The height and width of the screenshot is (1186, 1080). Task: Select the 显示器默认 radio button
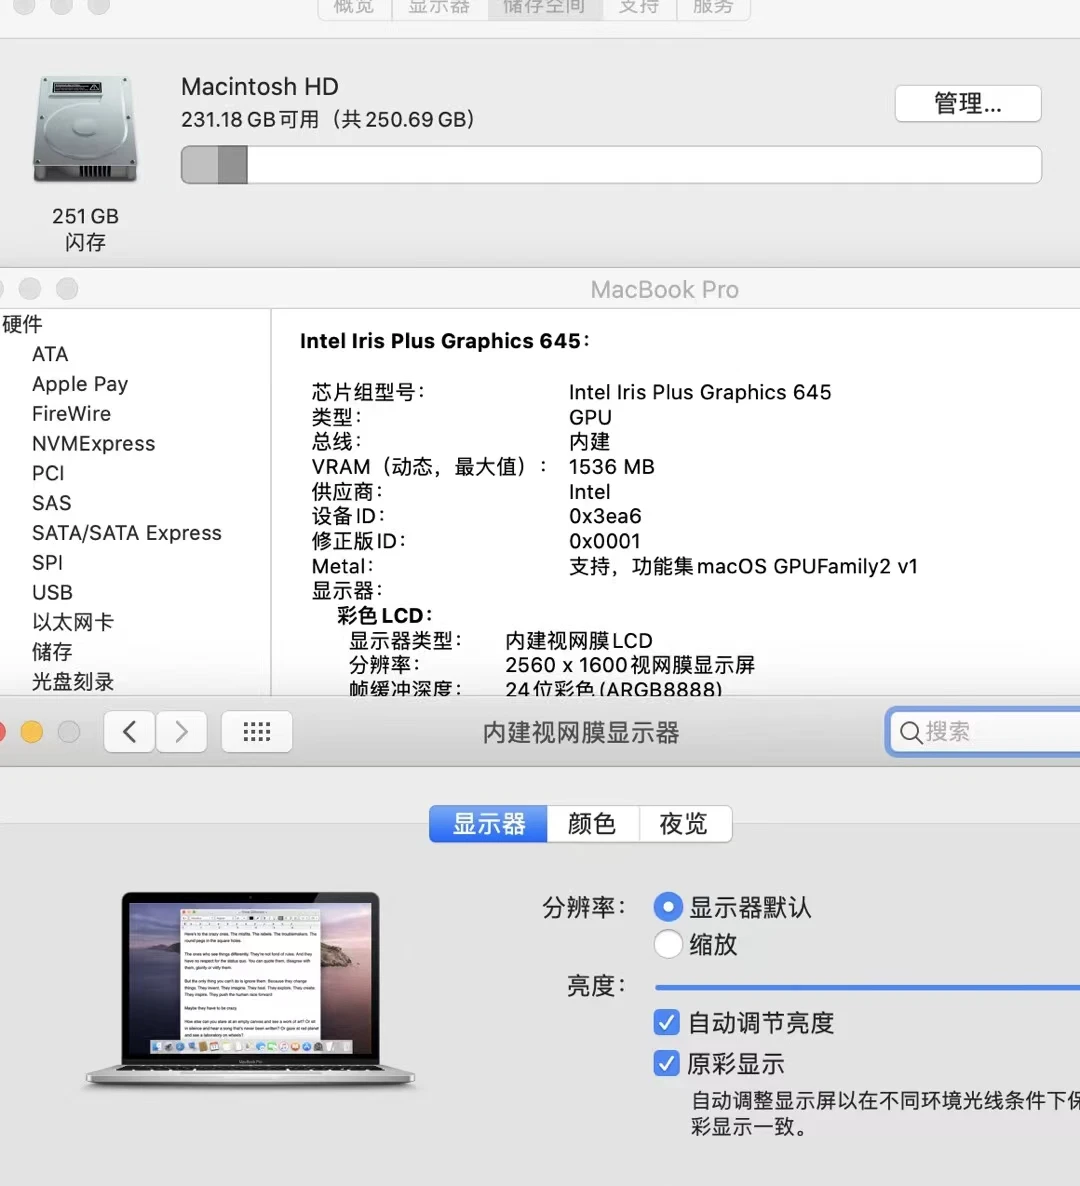[667, 907]
